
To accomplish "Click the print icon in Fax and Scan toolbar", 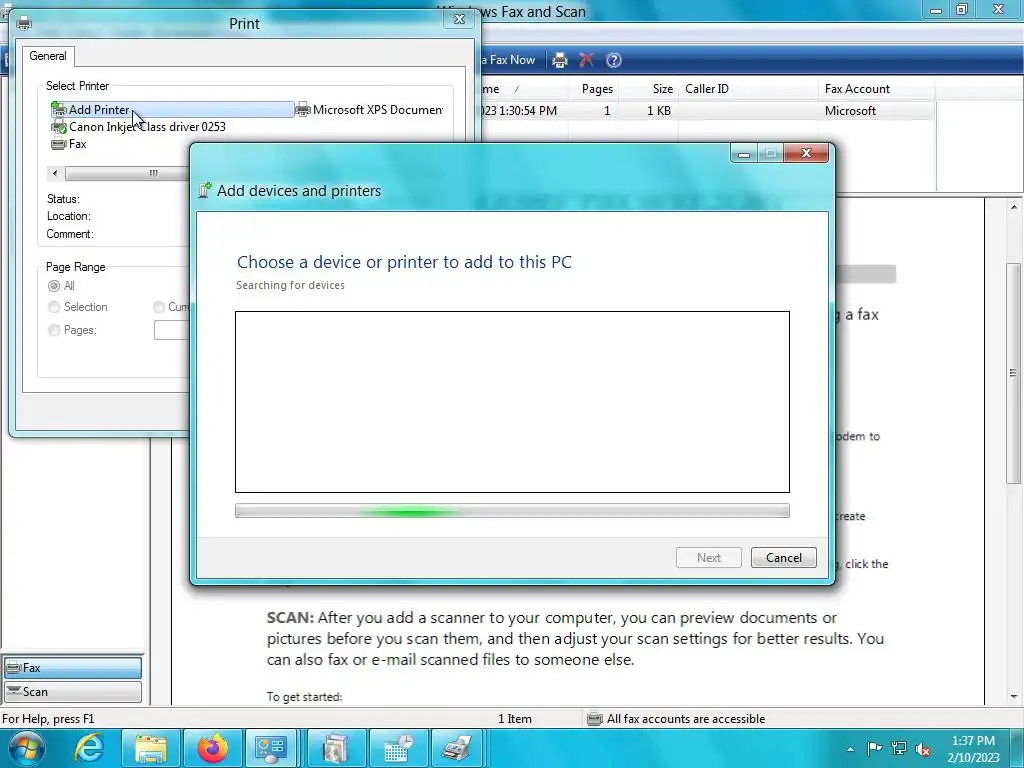I will (x=560, y=60).
